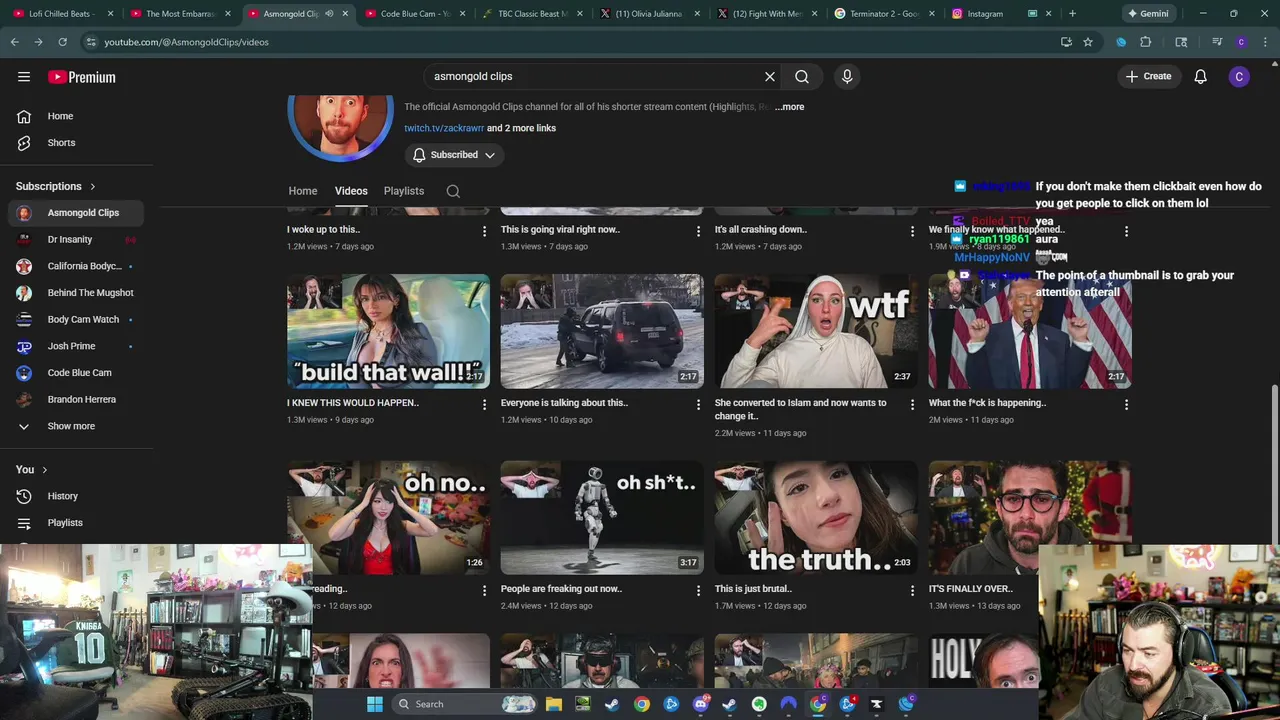Switch to channel Home tab
1280x720 pixels.
coord(303,191)
